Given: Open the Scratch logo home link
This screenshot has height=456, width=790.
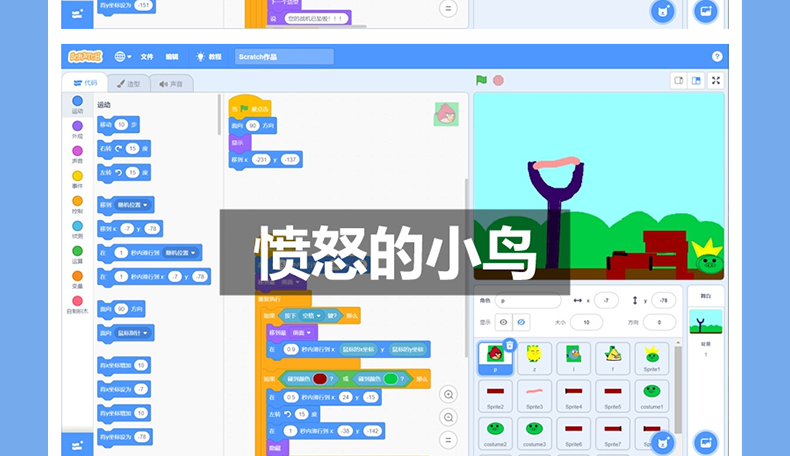Looking at the screenshot, I should click(85, 56).
